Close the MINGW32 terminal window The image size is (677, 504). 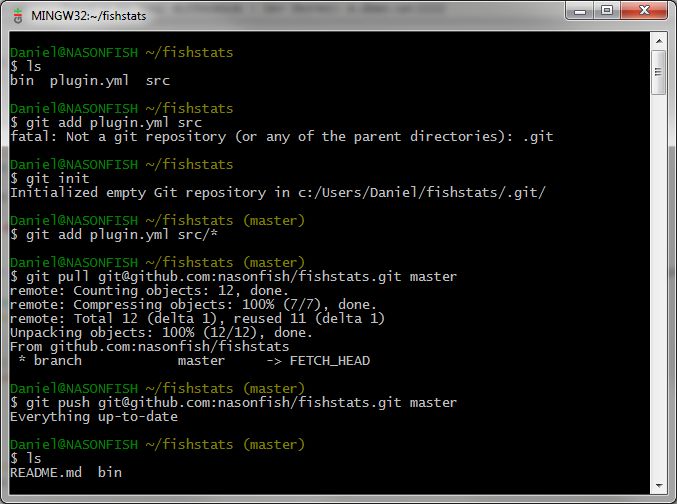pyautogui.click(x=644, y=11)
